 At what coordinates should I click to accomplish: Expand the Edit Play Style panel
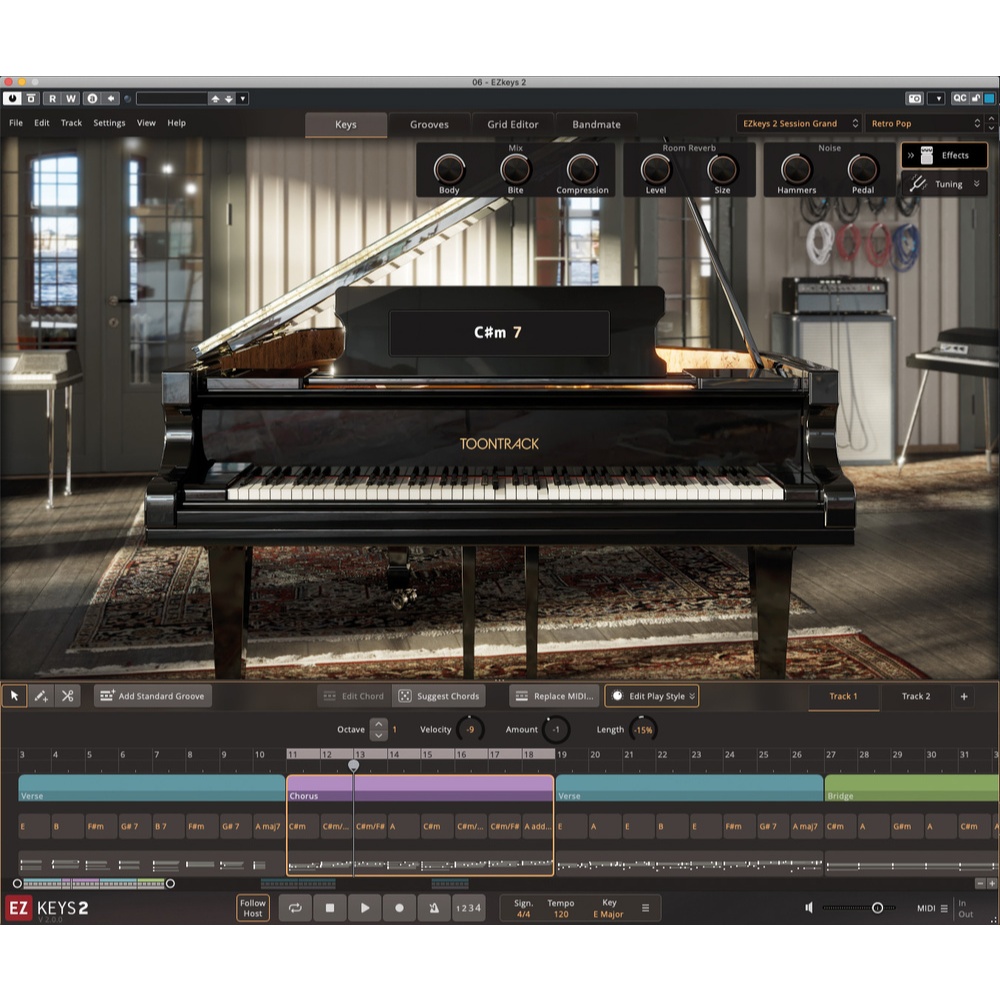pyautogui.click(x=652, y=696)
